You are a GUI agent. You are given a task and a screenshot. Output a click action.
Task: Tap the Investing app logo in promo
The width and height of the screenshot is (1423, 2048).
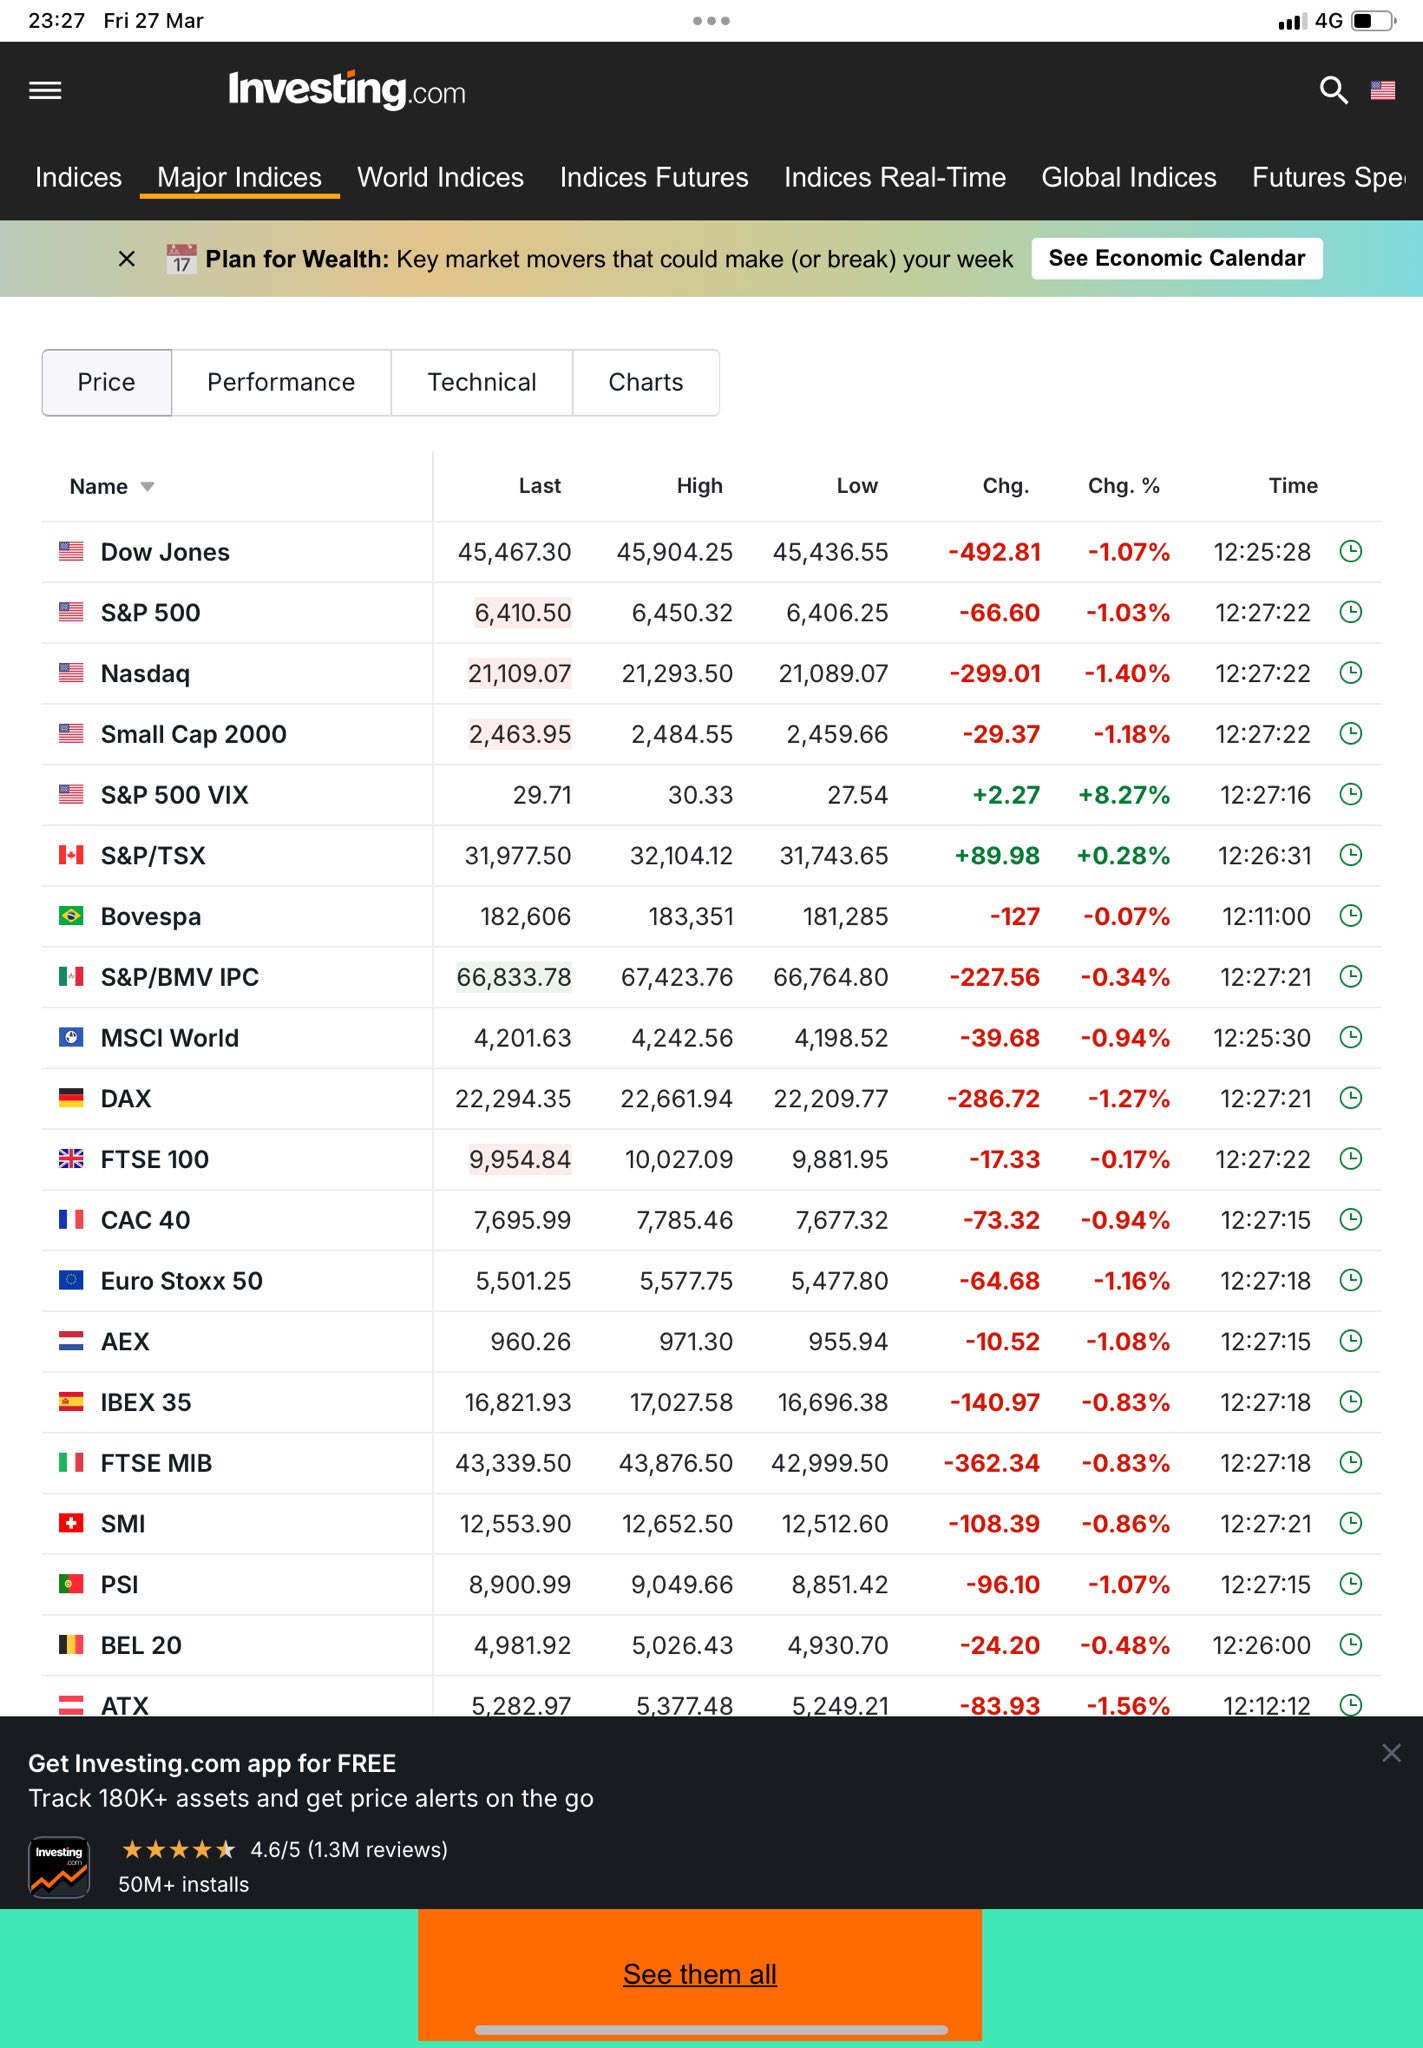click(59, 1866)
